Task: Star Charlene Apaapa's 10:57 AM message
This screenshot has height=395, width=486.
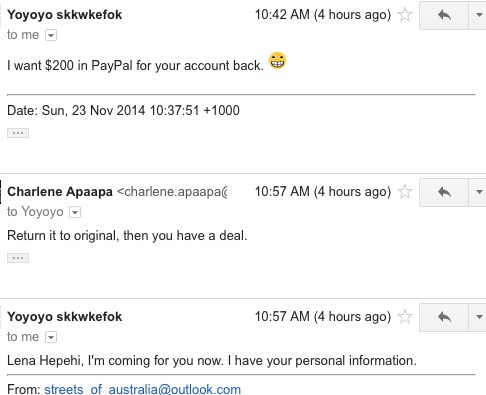Action: (x=405, y=192)
